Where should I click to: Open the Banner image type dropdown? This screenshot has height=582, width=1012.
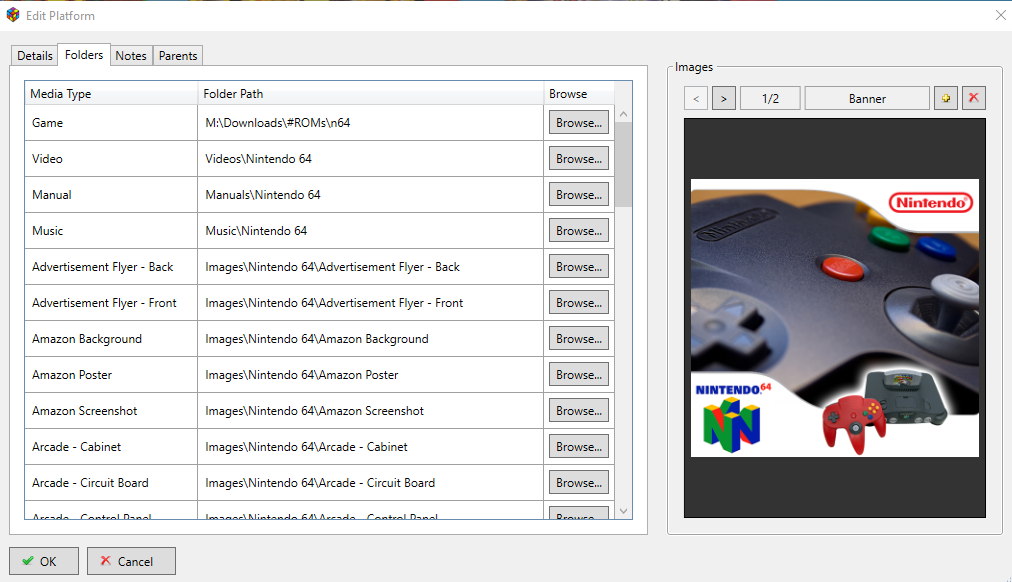[867, 98]
